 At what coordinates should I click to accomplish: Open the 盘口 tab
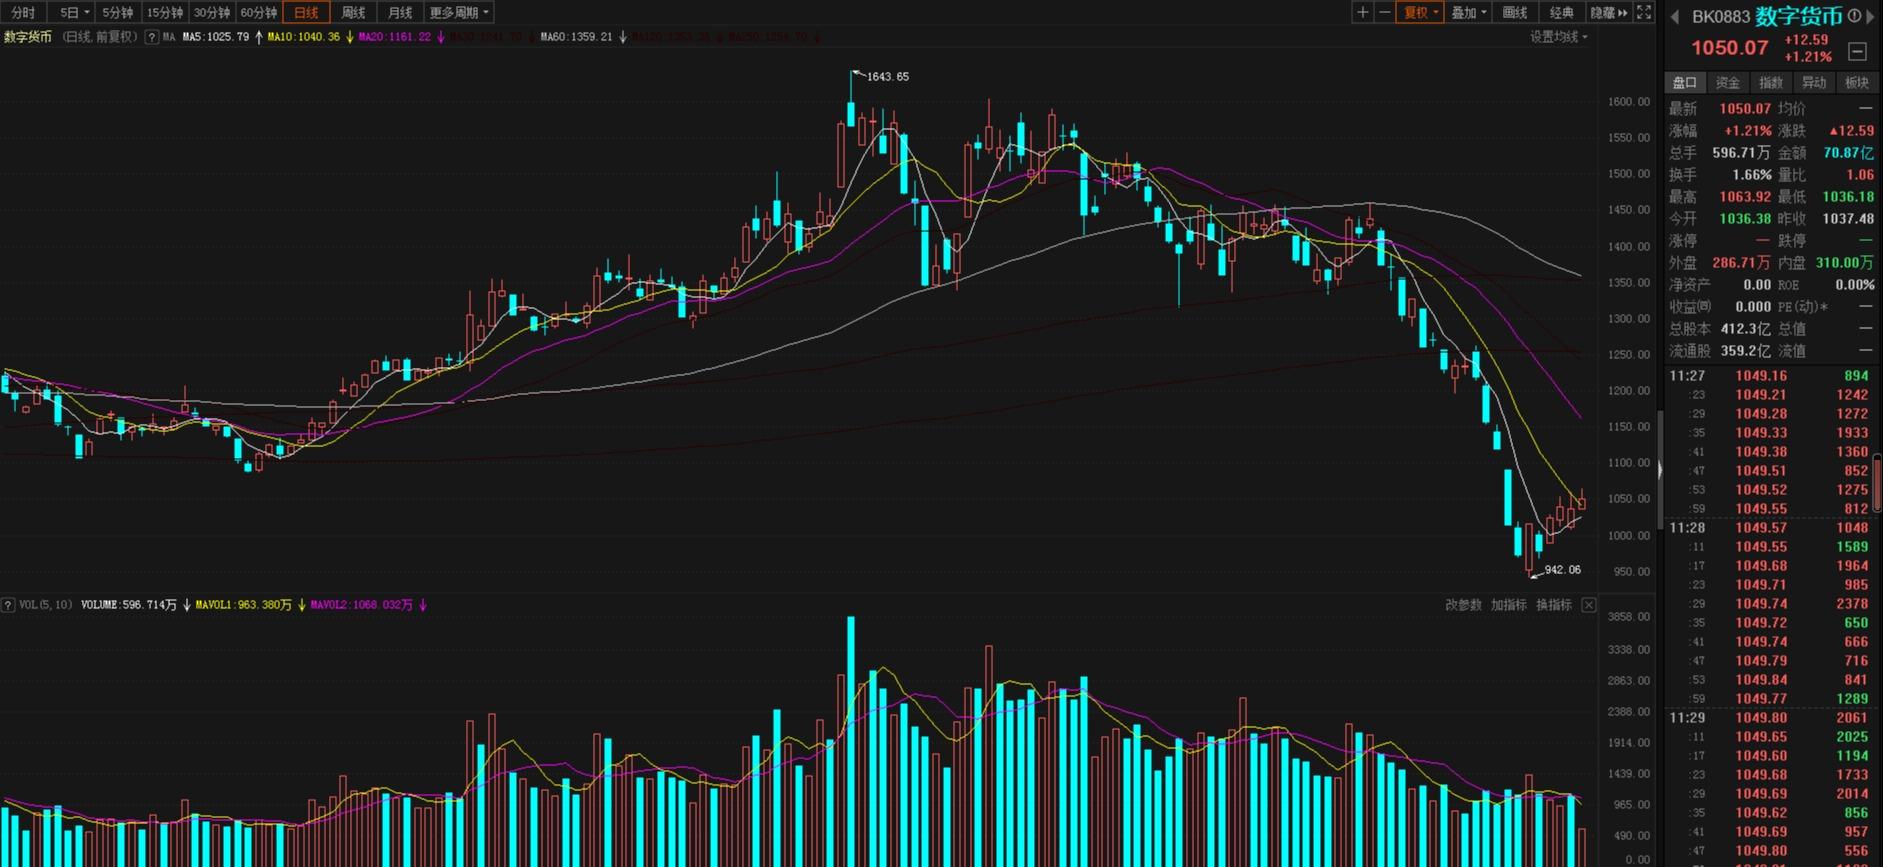coord(1685,83)
